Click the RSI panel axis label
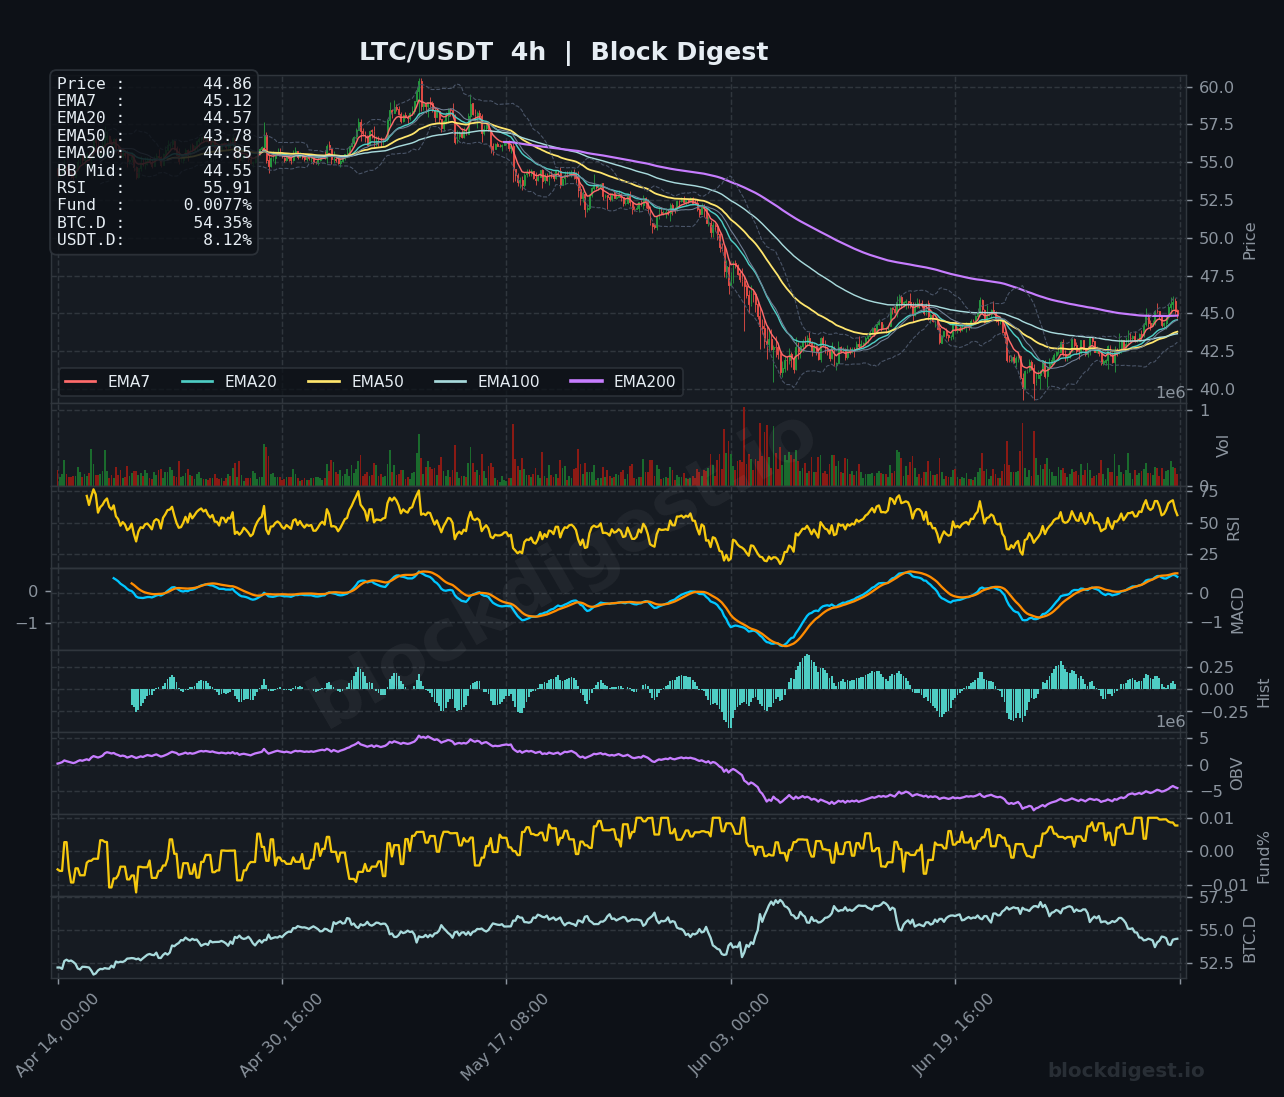1284x1097 pixels. 1233,529
